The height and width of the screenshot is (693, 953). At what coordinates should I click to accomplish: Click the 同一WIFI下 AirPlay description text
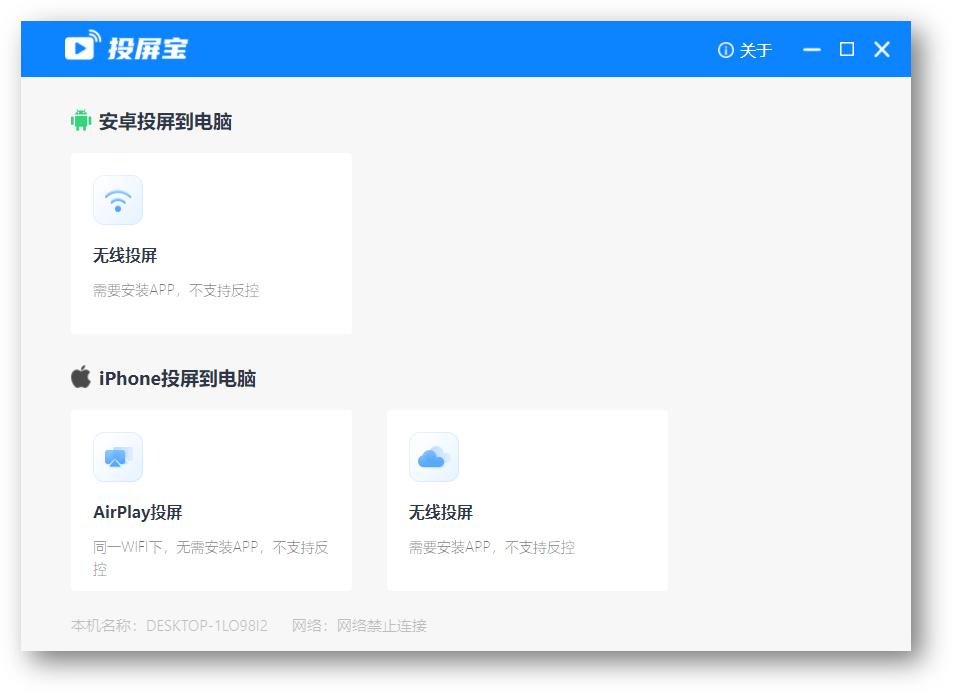[x=210, y=548]
